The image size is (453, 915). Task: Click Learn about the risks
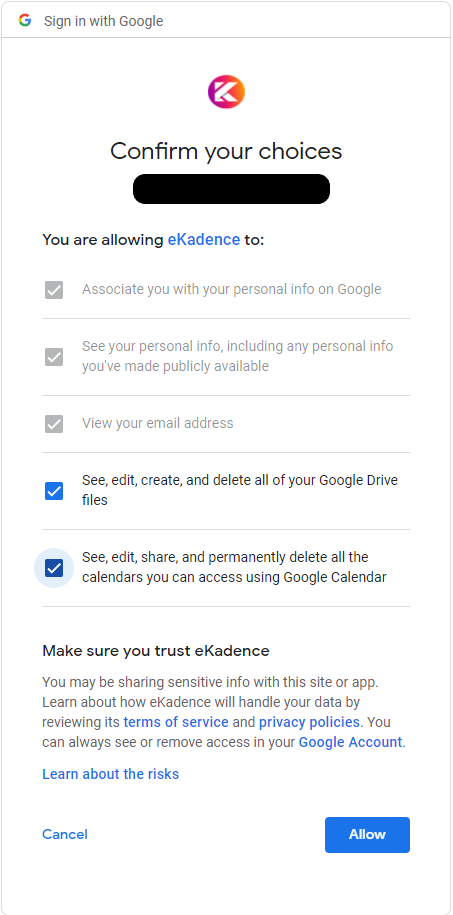coord(110,774)
